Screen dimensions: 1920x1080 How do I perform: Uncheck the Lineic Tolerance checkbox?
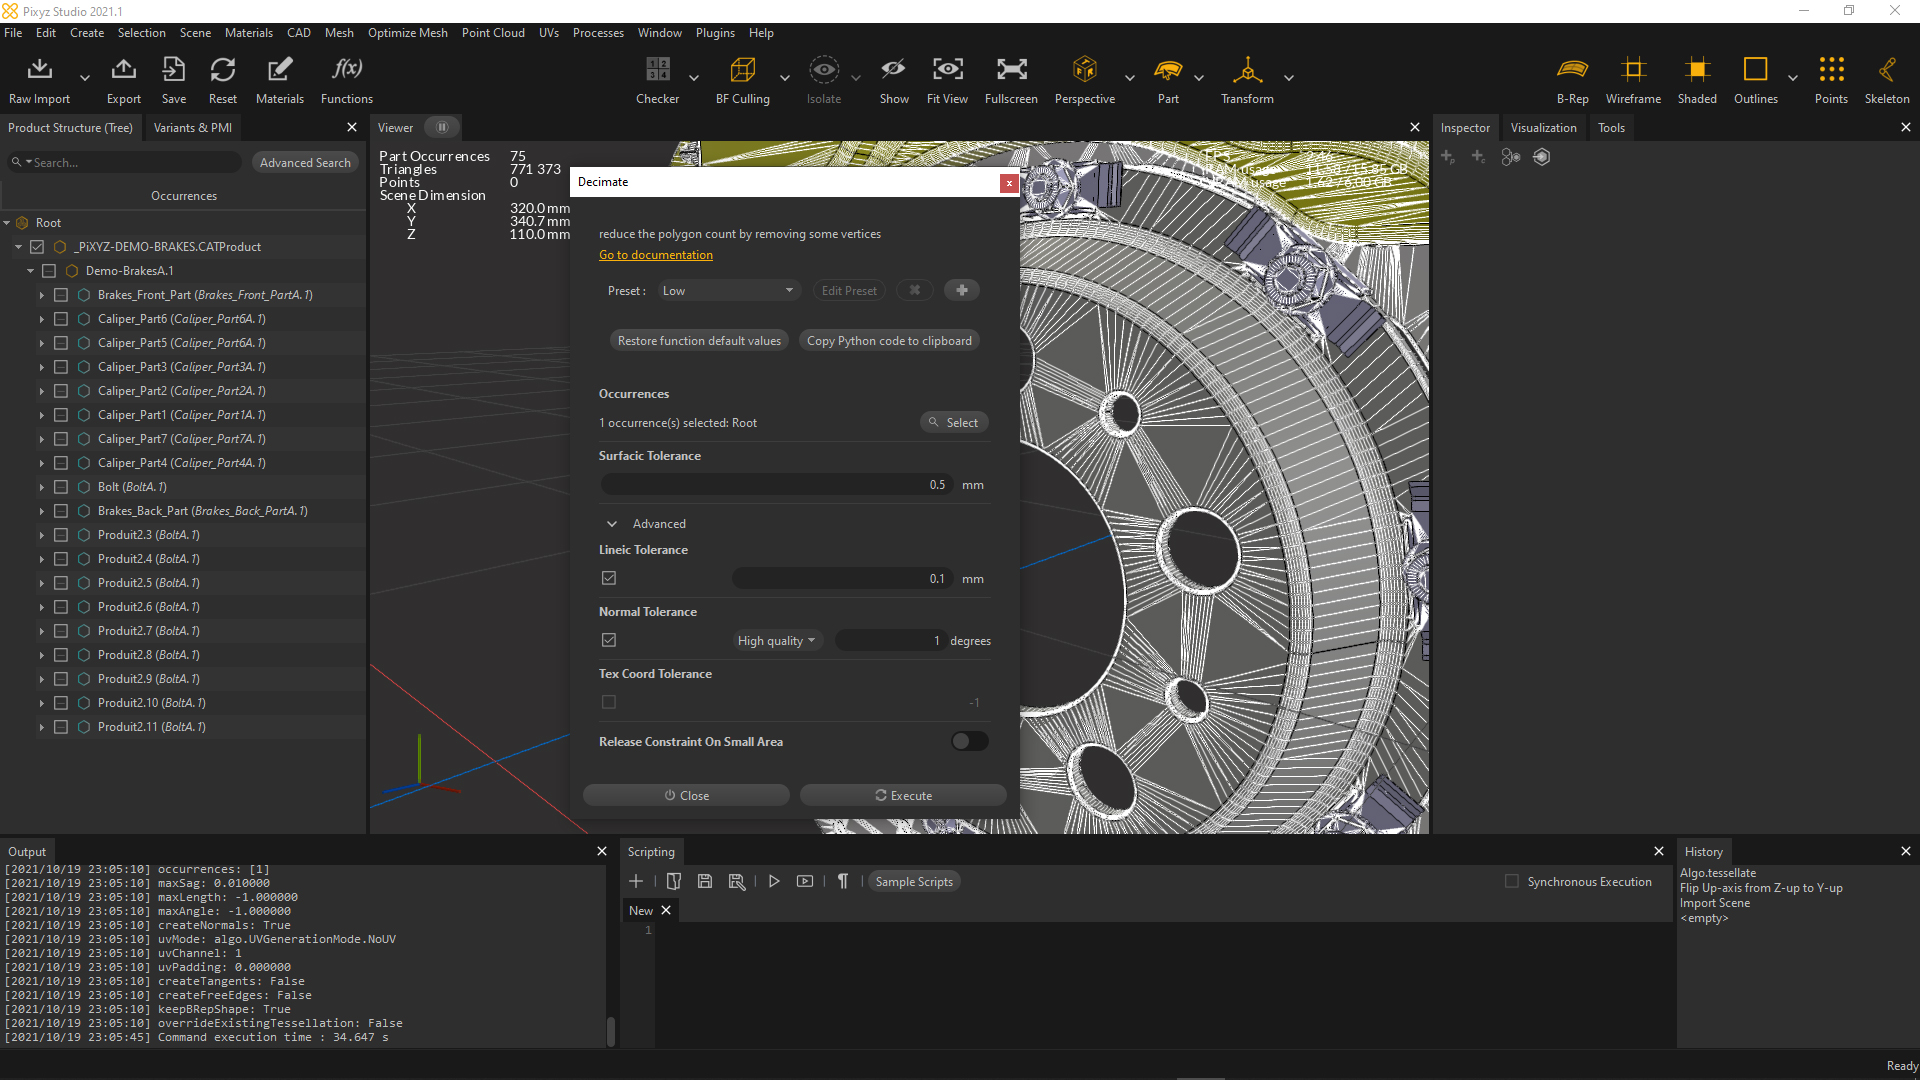[608, 578]
